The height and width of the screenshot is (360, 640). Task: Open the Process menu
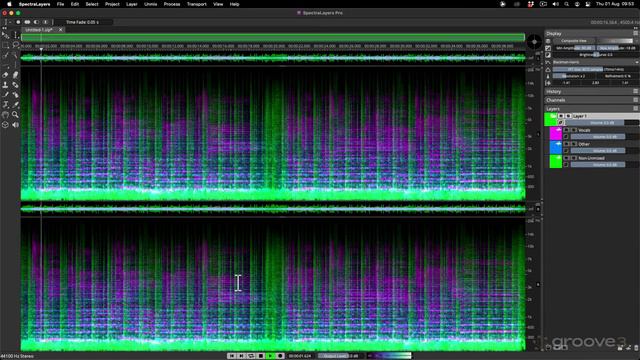pos(172,4)
